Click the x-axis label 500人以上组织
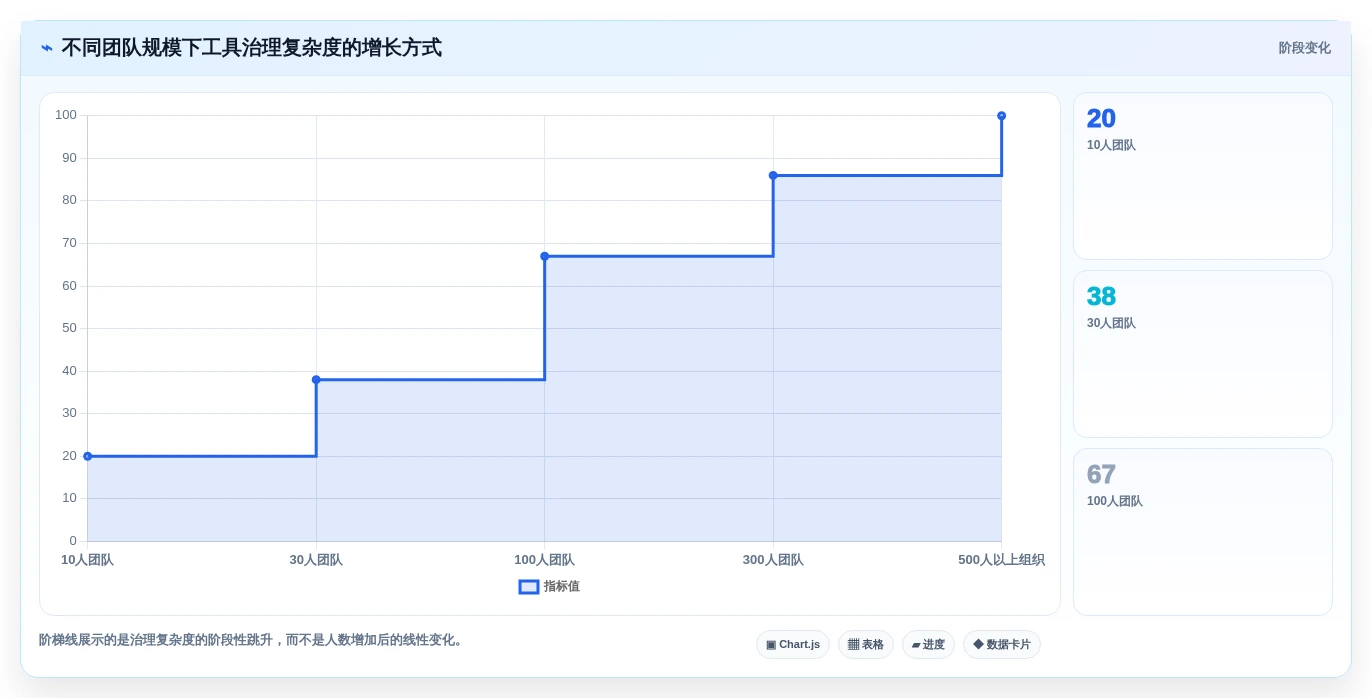 coord(1001,560)
